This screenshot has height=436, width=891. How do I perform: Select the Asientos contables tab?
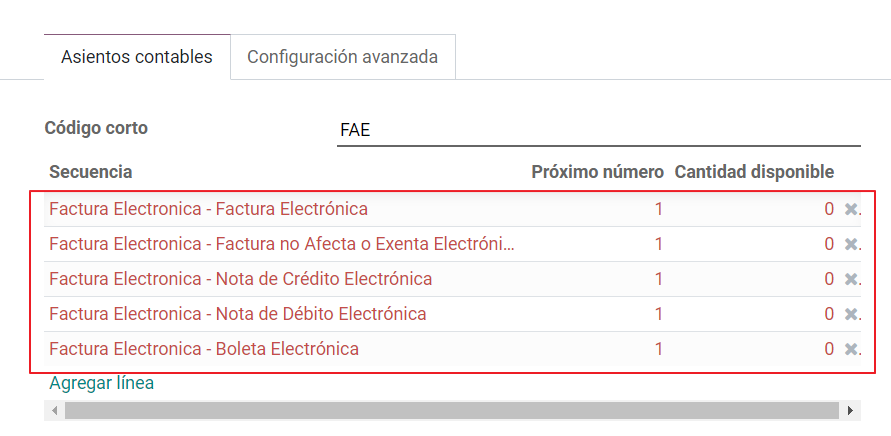point(137,57)
